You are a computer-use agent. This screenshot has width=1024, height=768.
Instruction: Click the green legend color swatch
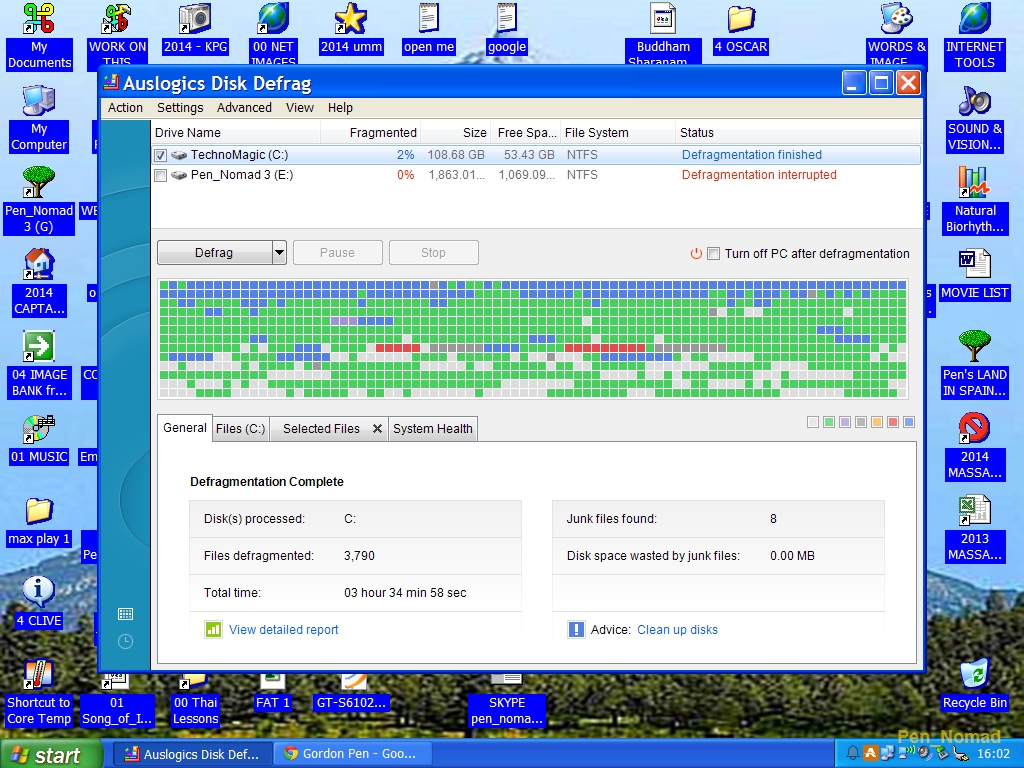(829, 423)
